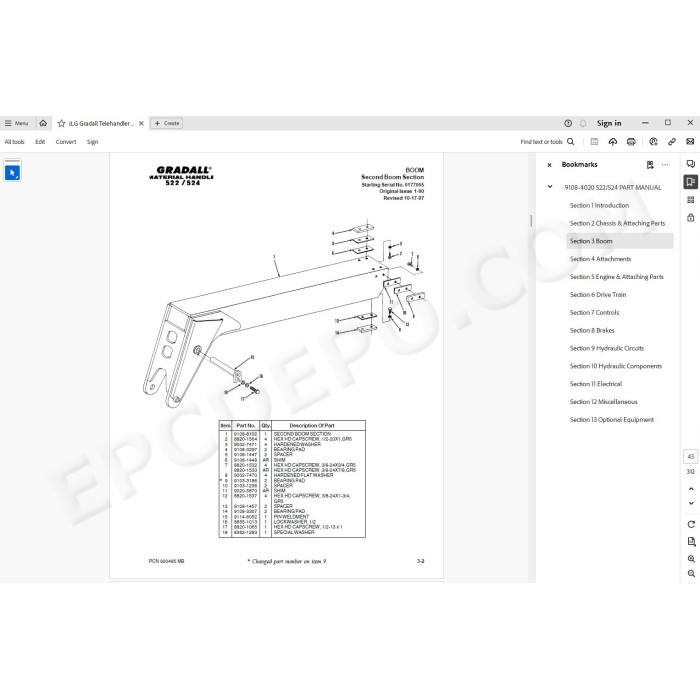Viewport: 700px width, 700px height.
Task: Open bookmark Section 4 Attachments
Action: (600, 259)
